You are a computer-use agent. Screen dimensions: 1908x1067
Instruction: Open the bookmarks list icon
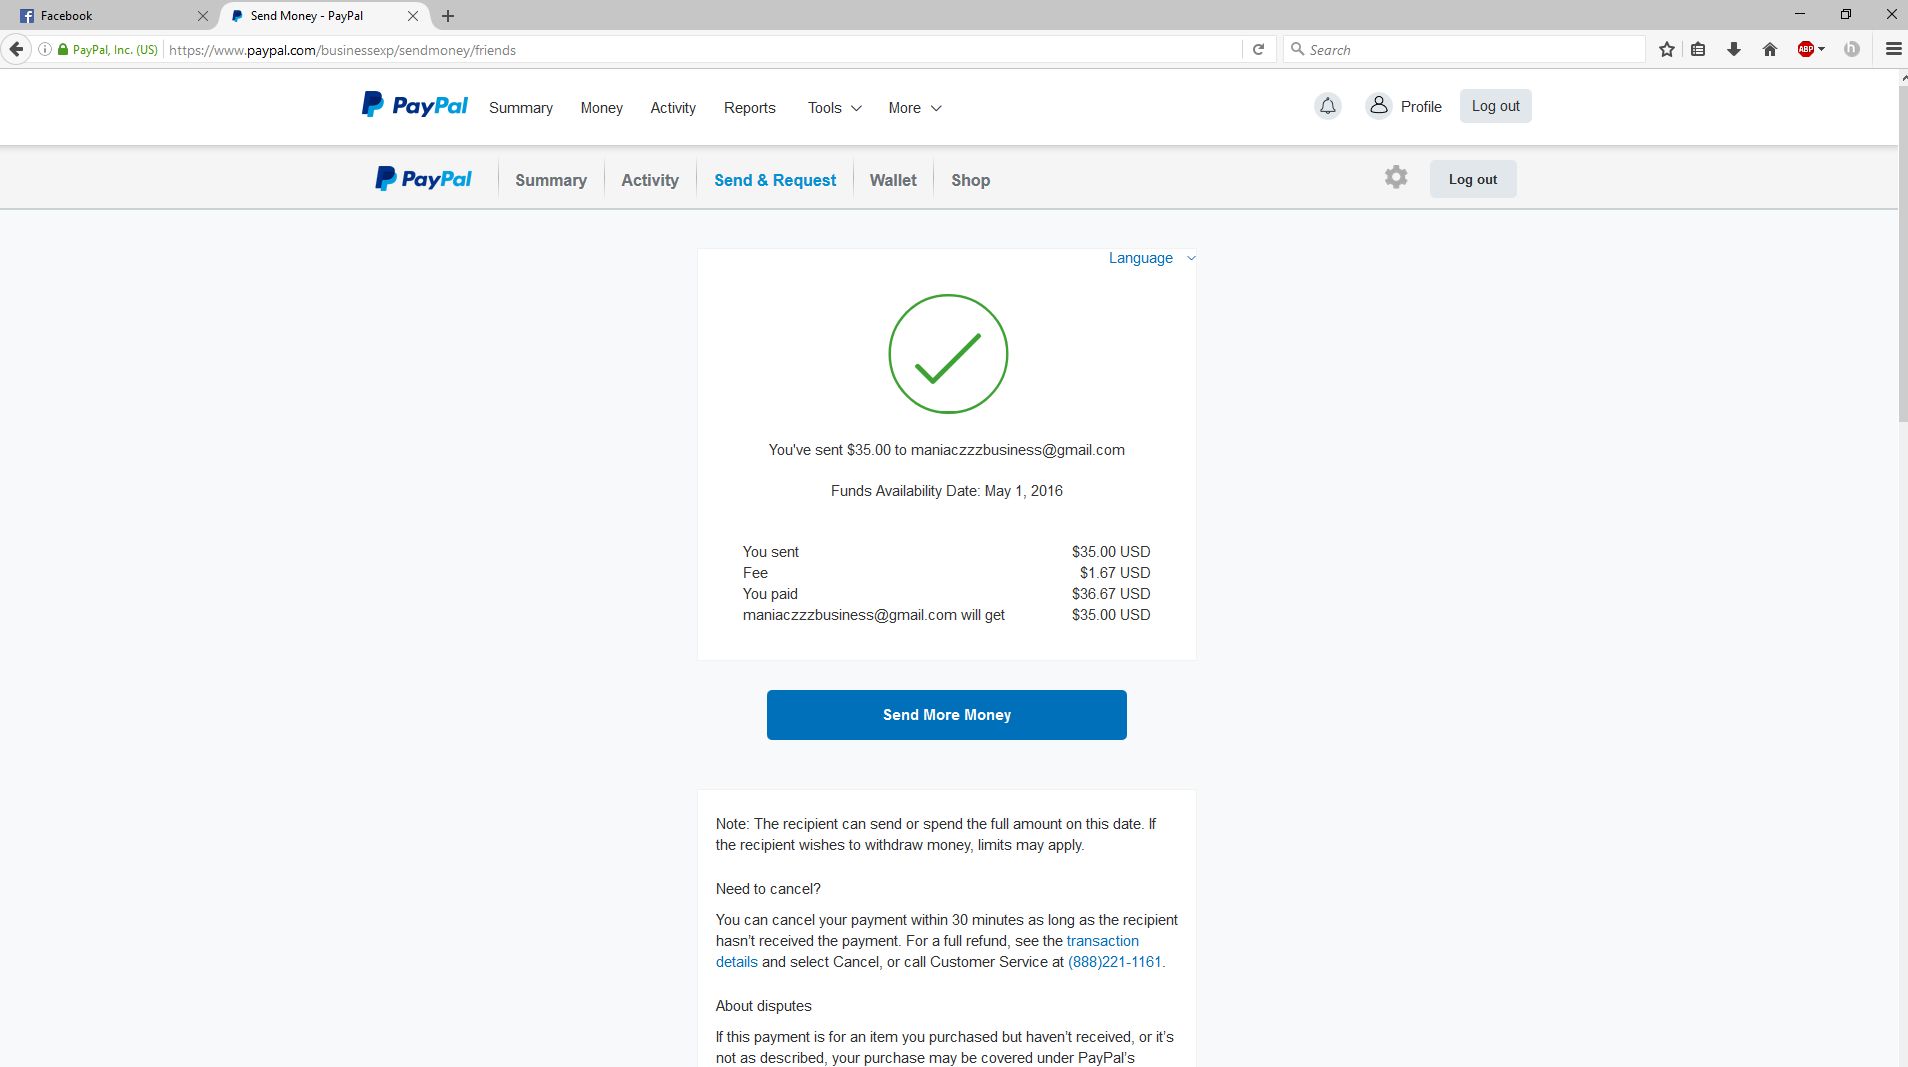(1698, 49)
